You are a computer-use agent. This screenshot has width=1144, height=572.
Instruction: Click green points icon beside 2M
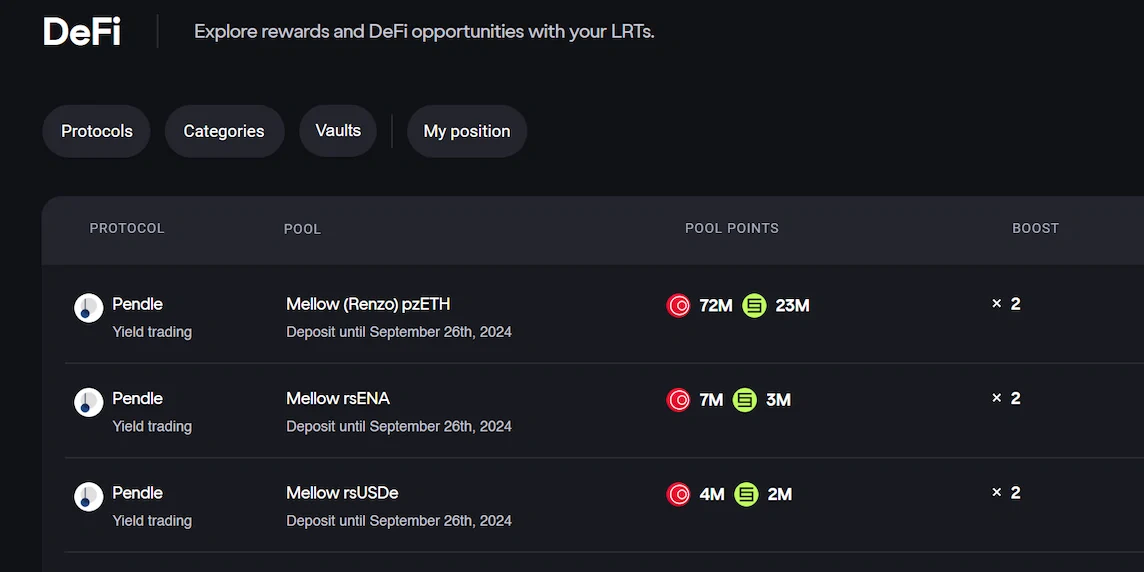tap(746, 494)
